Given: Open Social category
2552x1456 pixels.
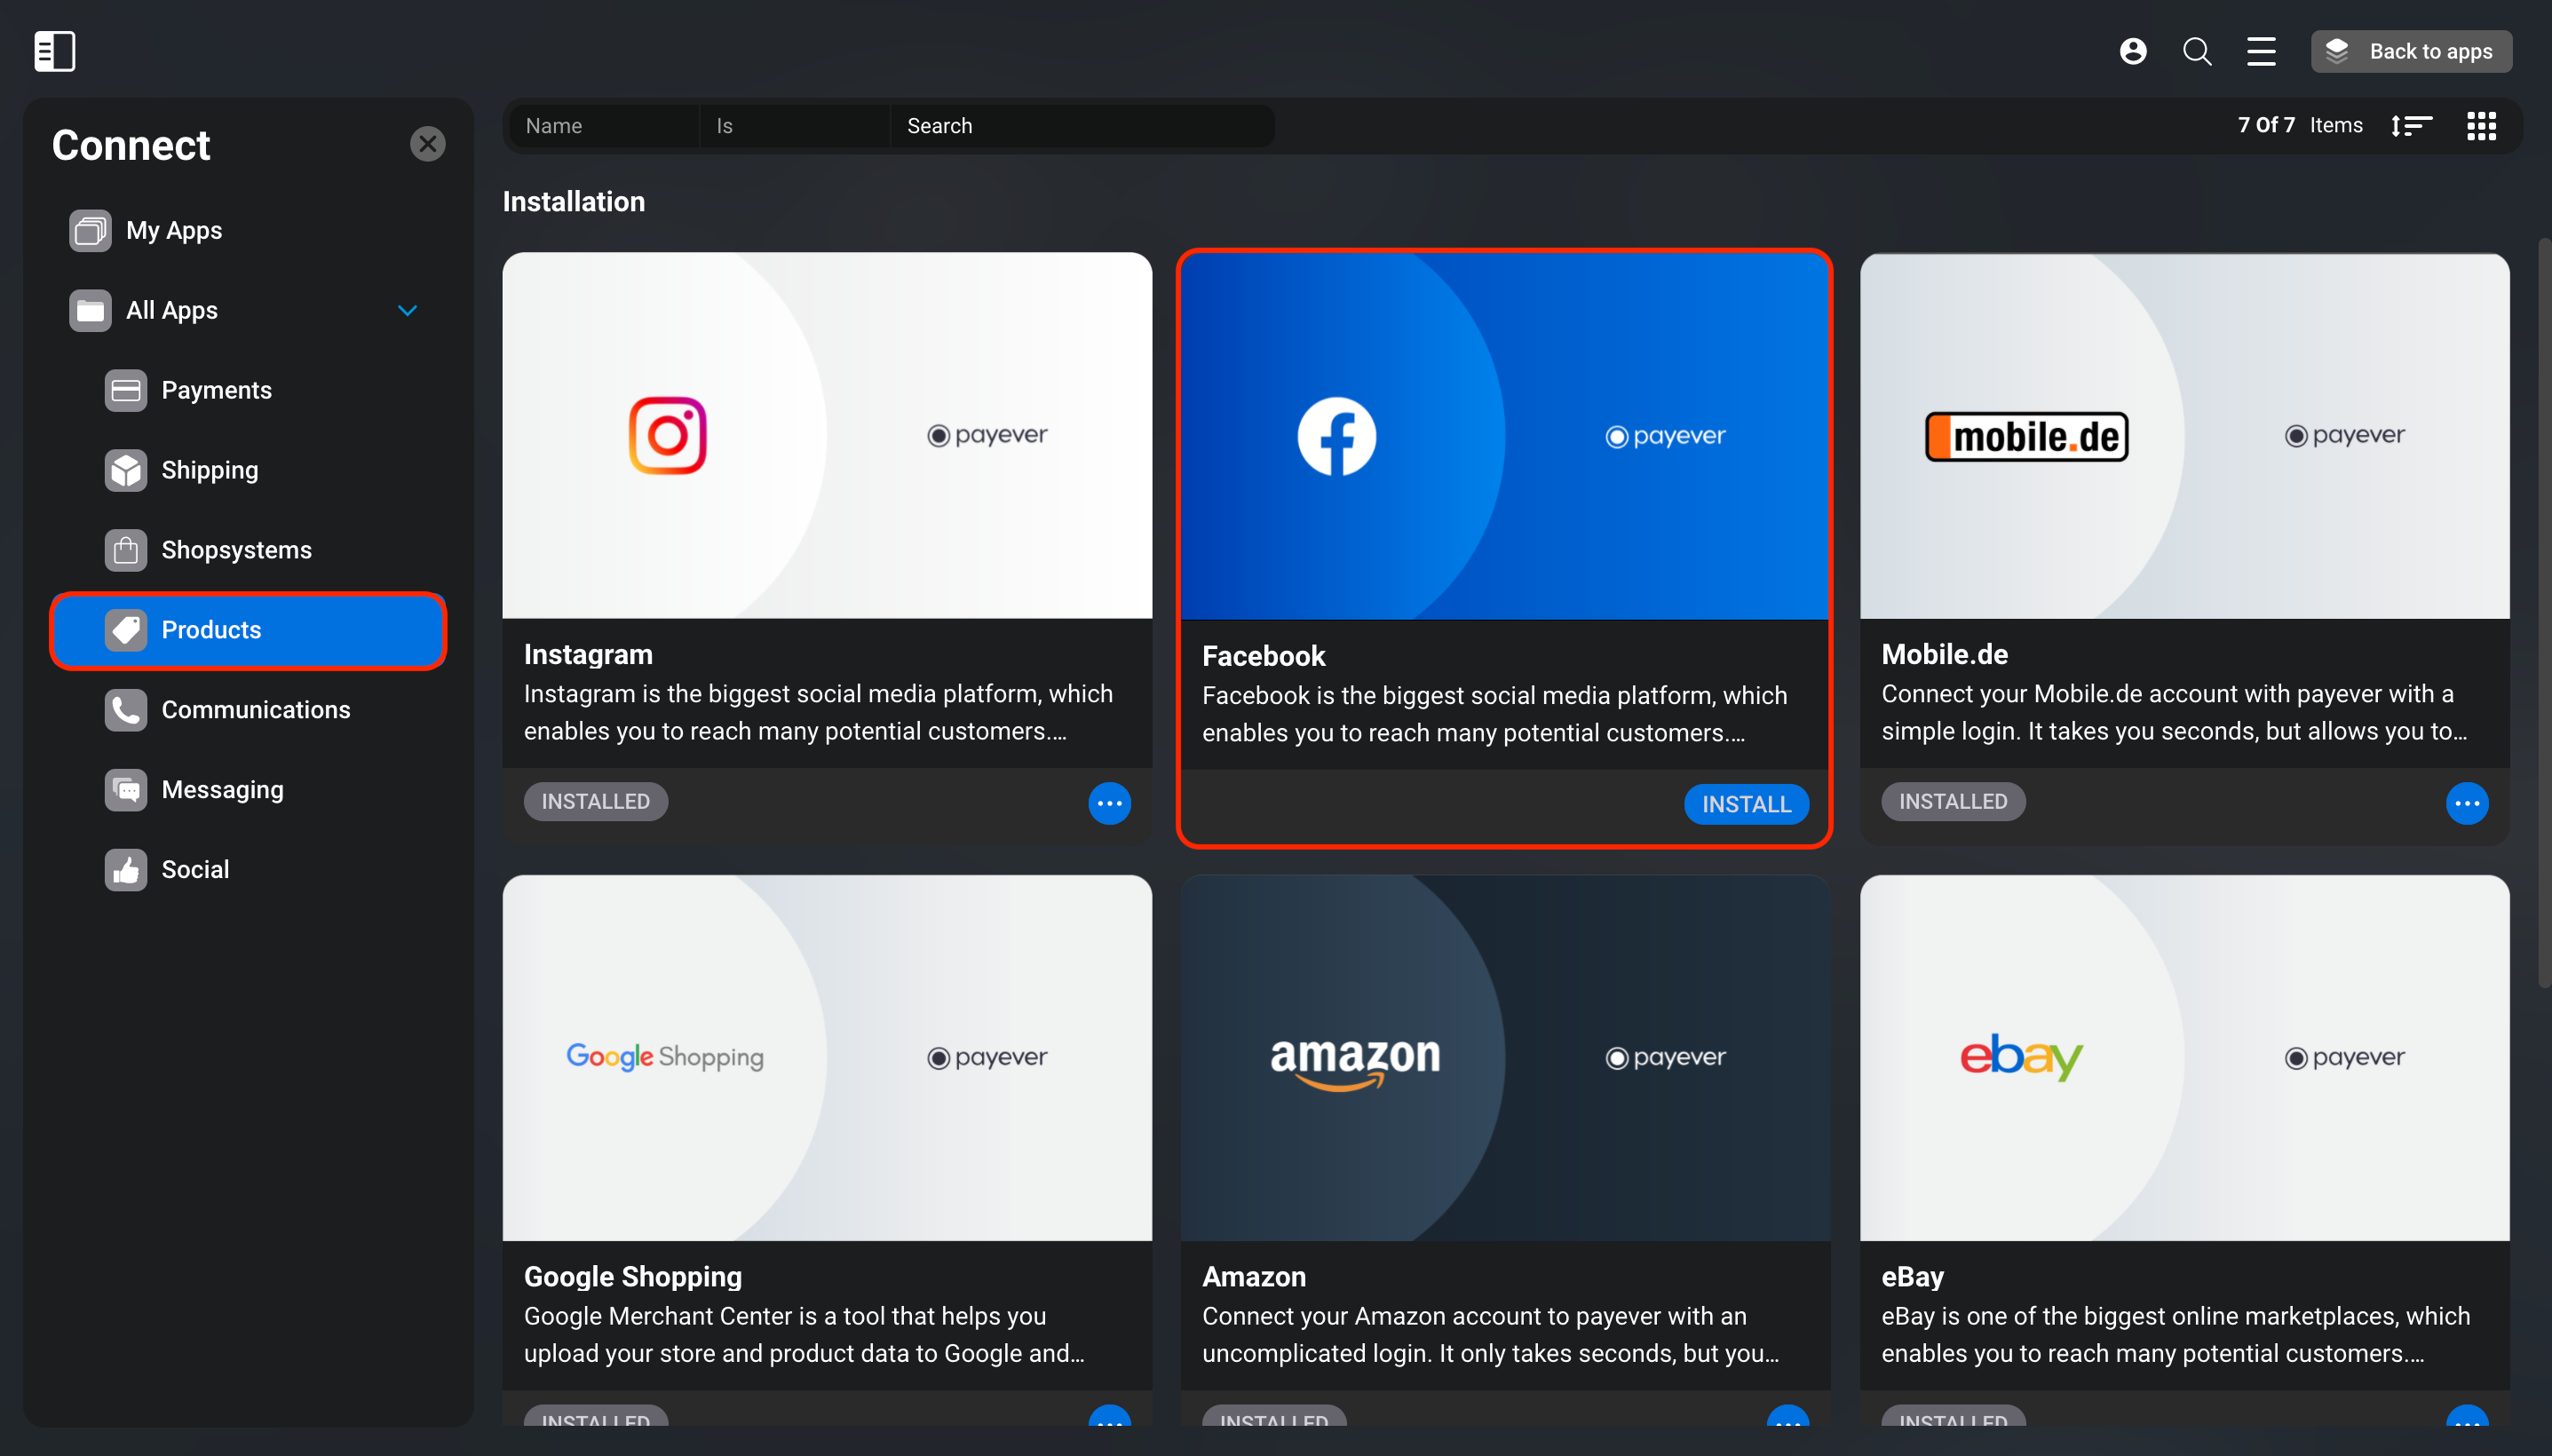Looking at the screenshot, I should (247, 870).
